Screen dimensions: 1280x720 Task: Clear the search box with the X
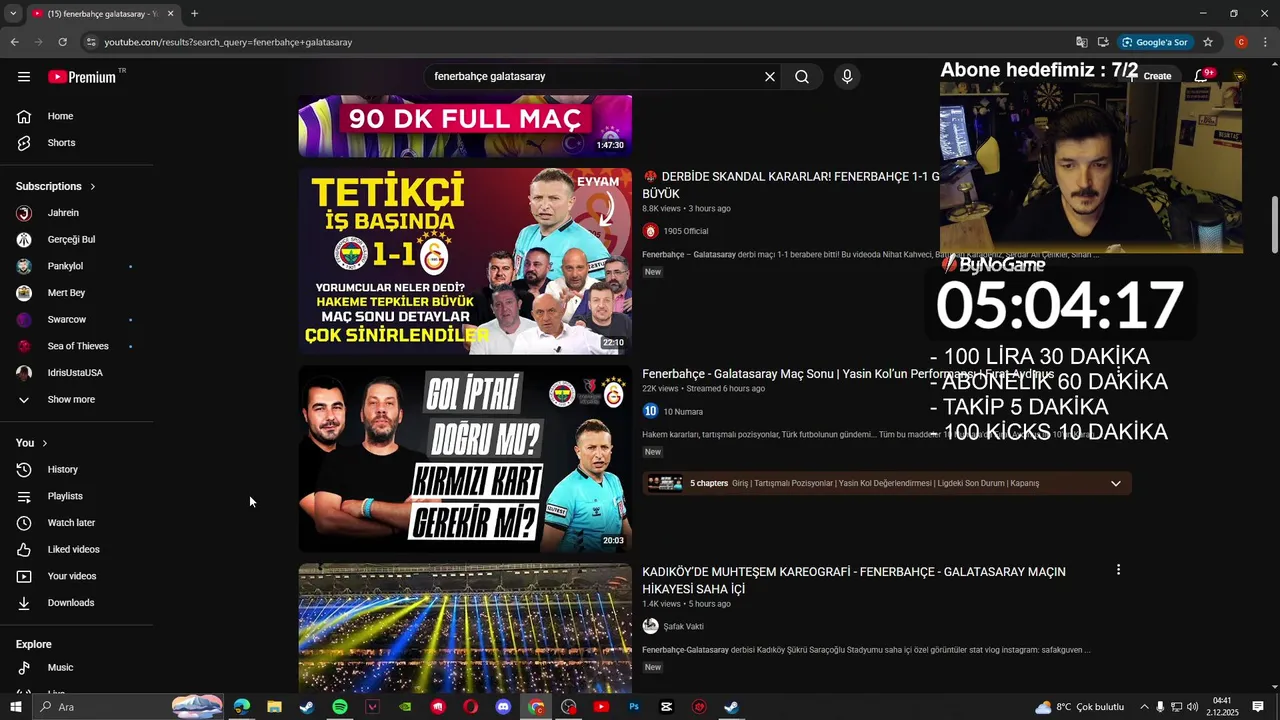coord(770,77)
